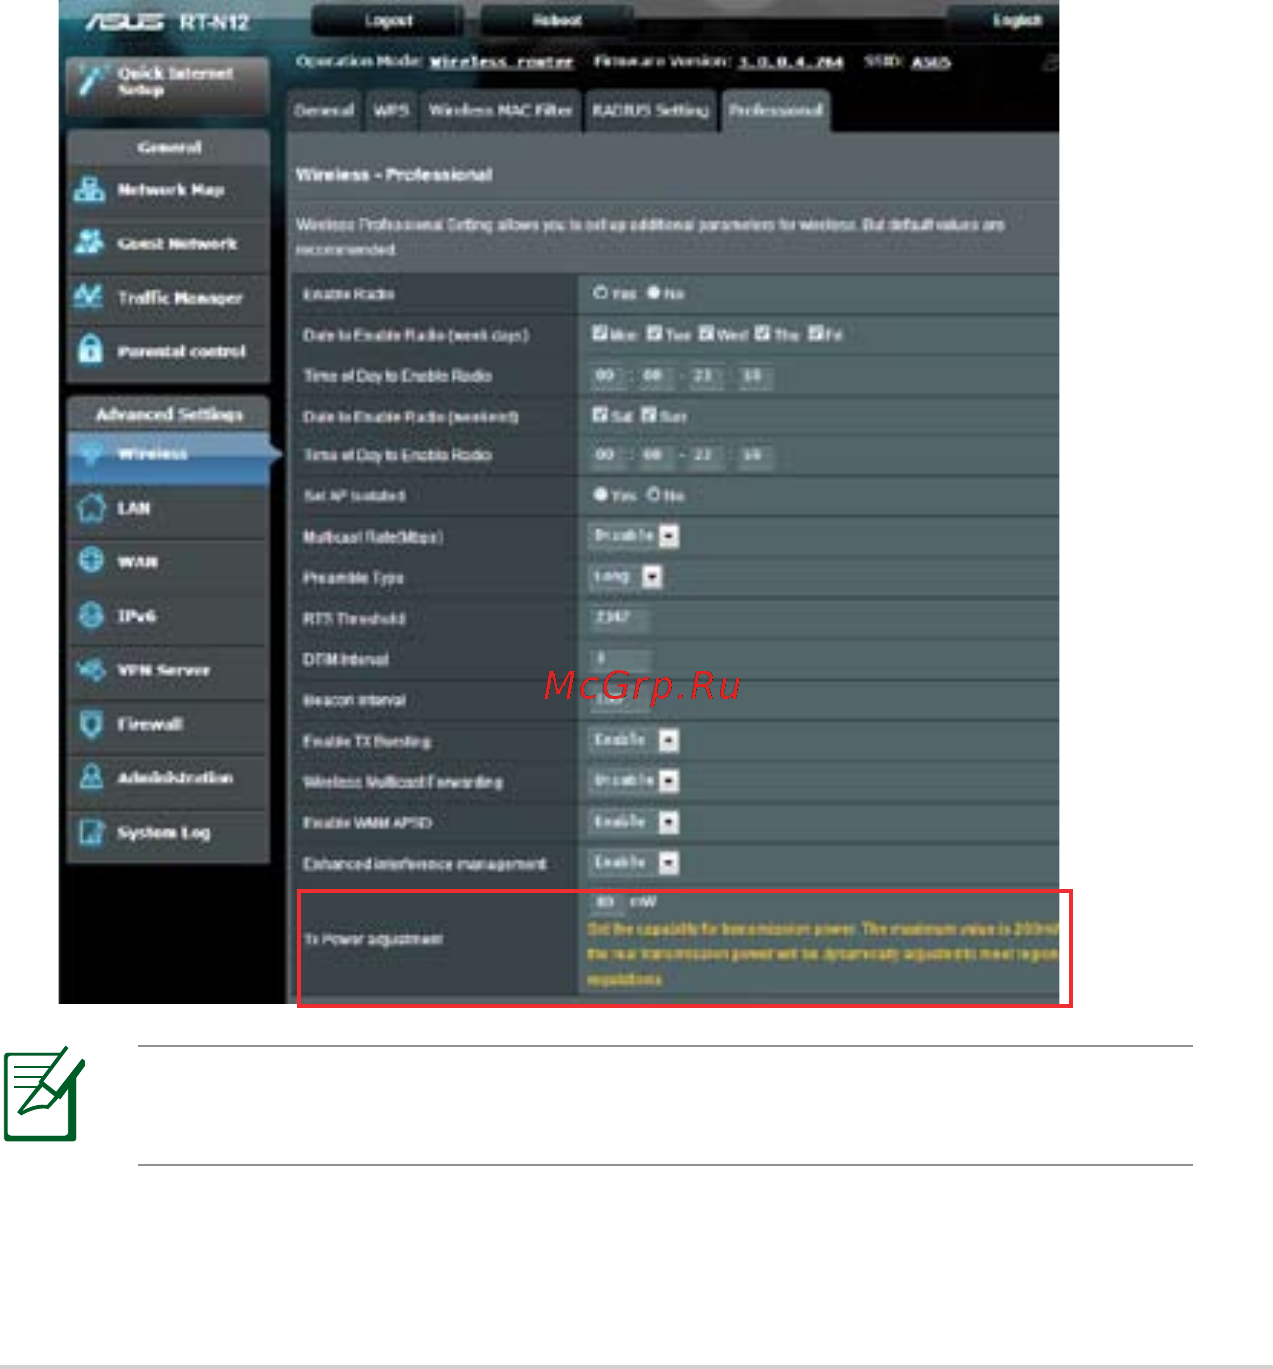This screenshot has height=1369, width=1273.
Task: Click the Traffic Manager icon
Action: 90,295
